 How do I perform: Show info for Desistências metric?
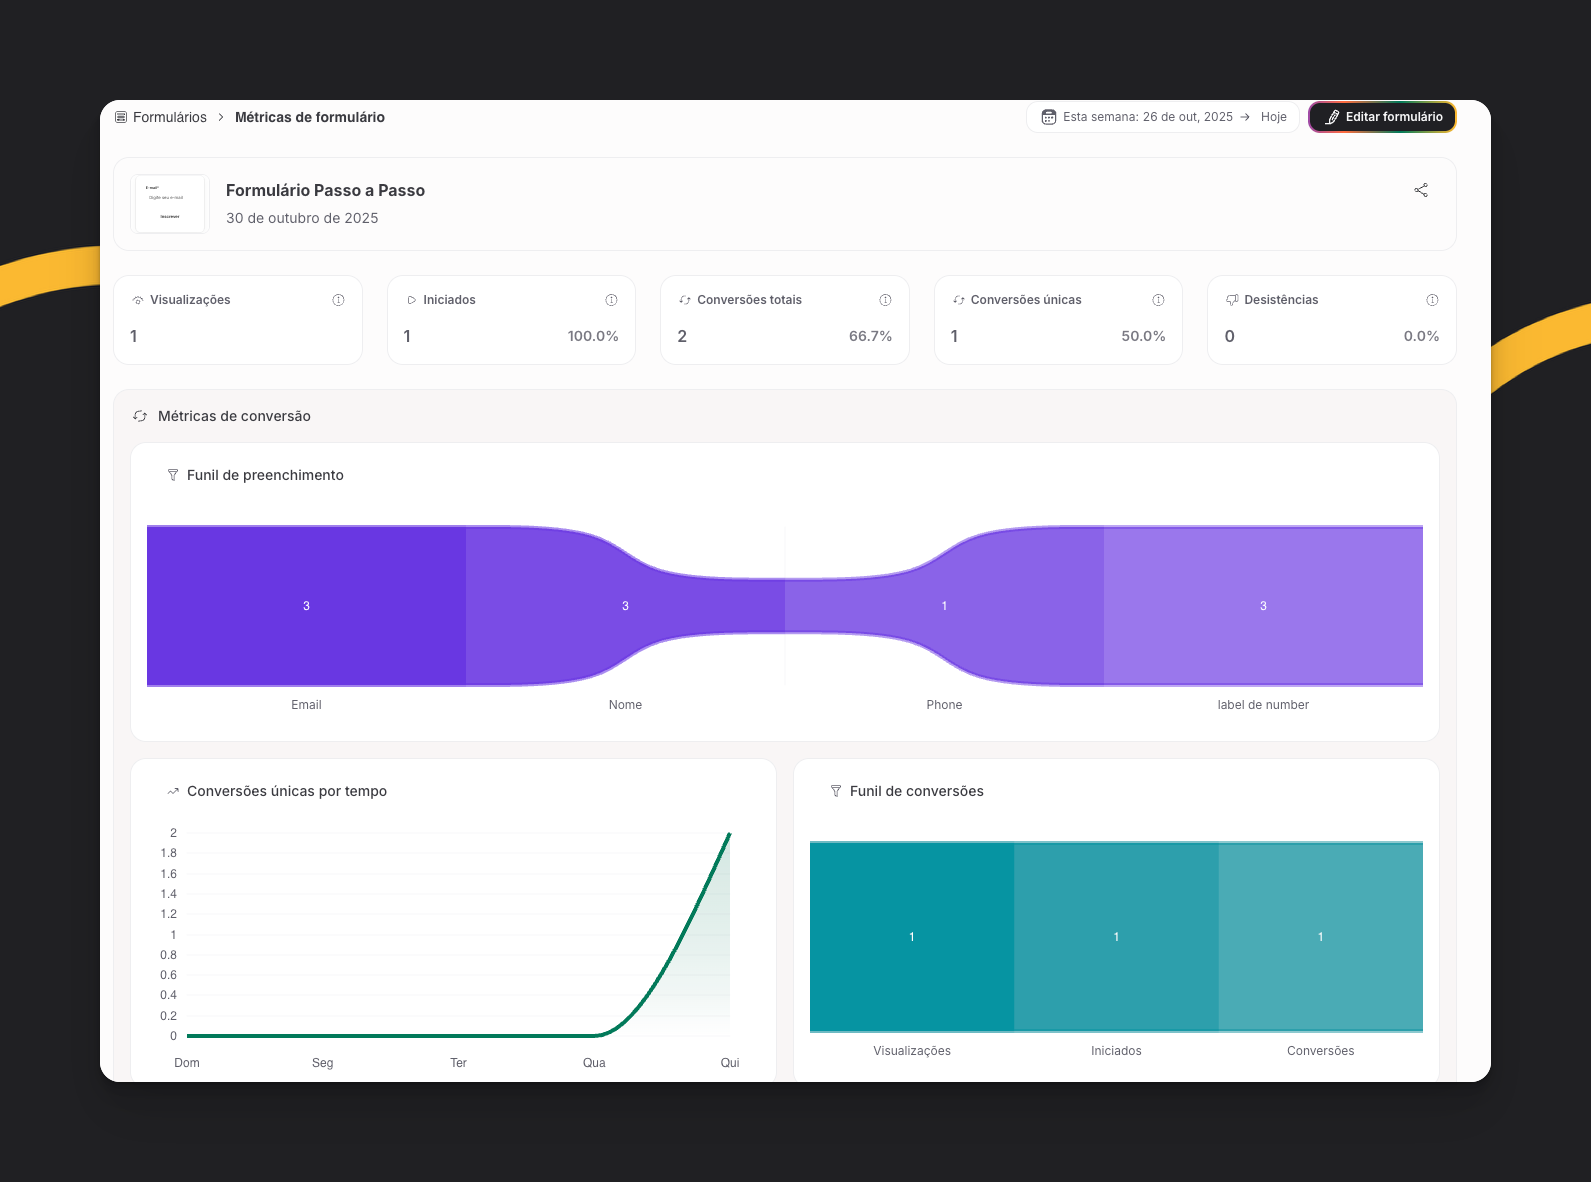[1432, 300]
